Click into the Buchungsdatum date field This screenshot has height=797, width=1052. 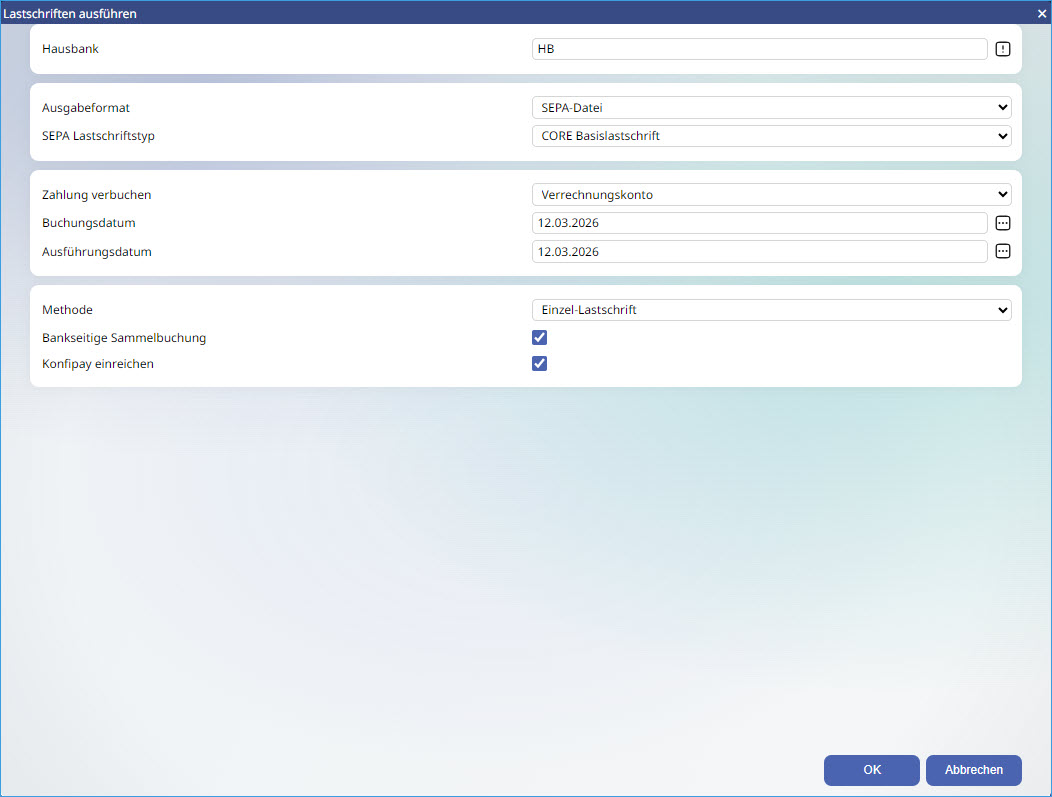click(759, 223)
